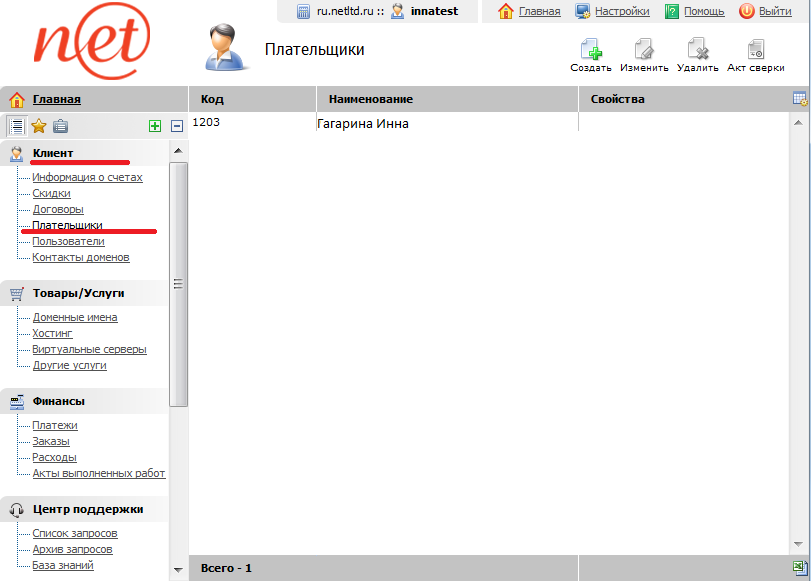This screenshot has height=581, width=811.
Task: Expand all menu sections with plus icon
Action: [x=154, y=126]
